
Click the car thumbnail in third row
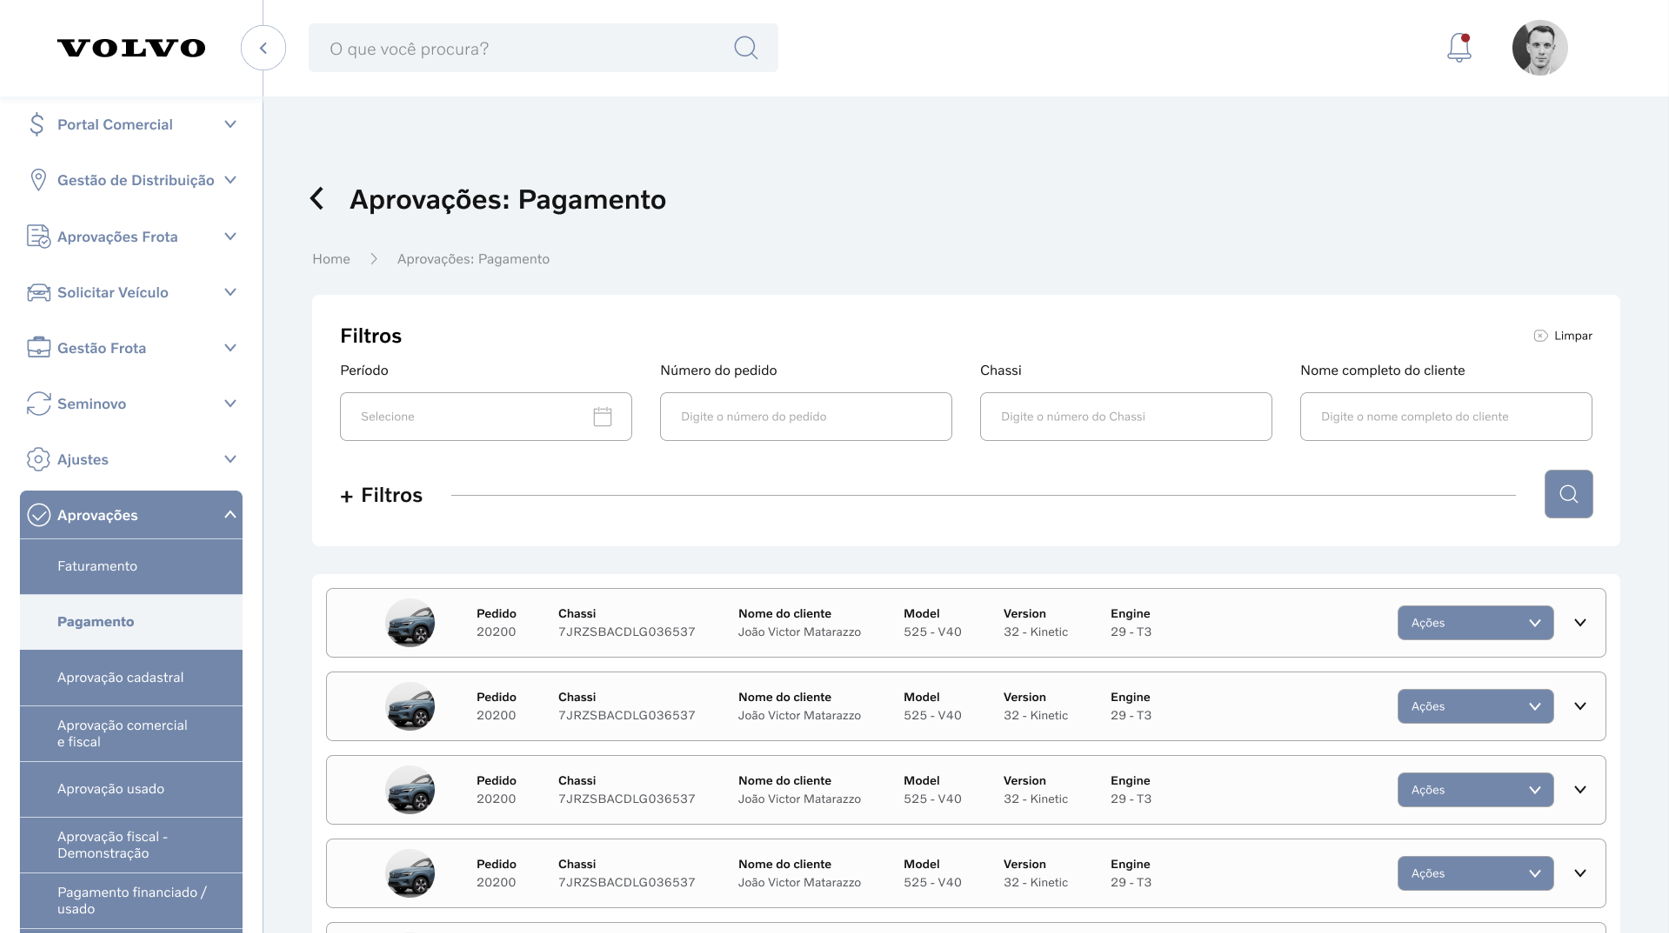(410, 790)
